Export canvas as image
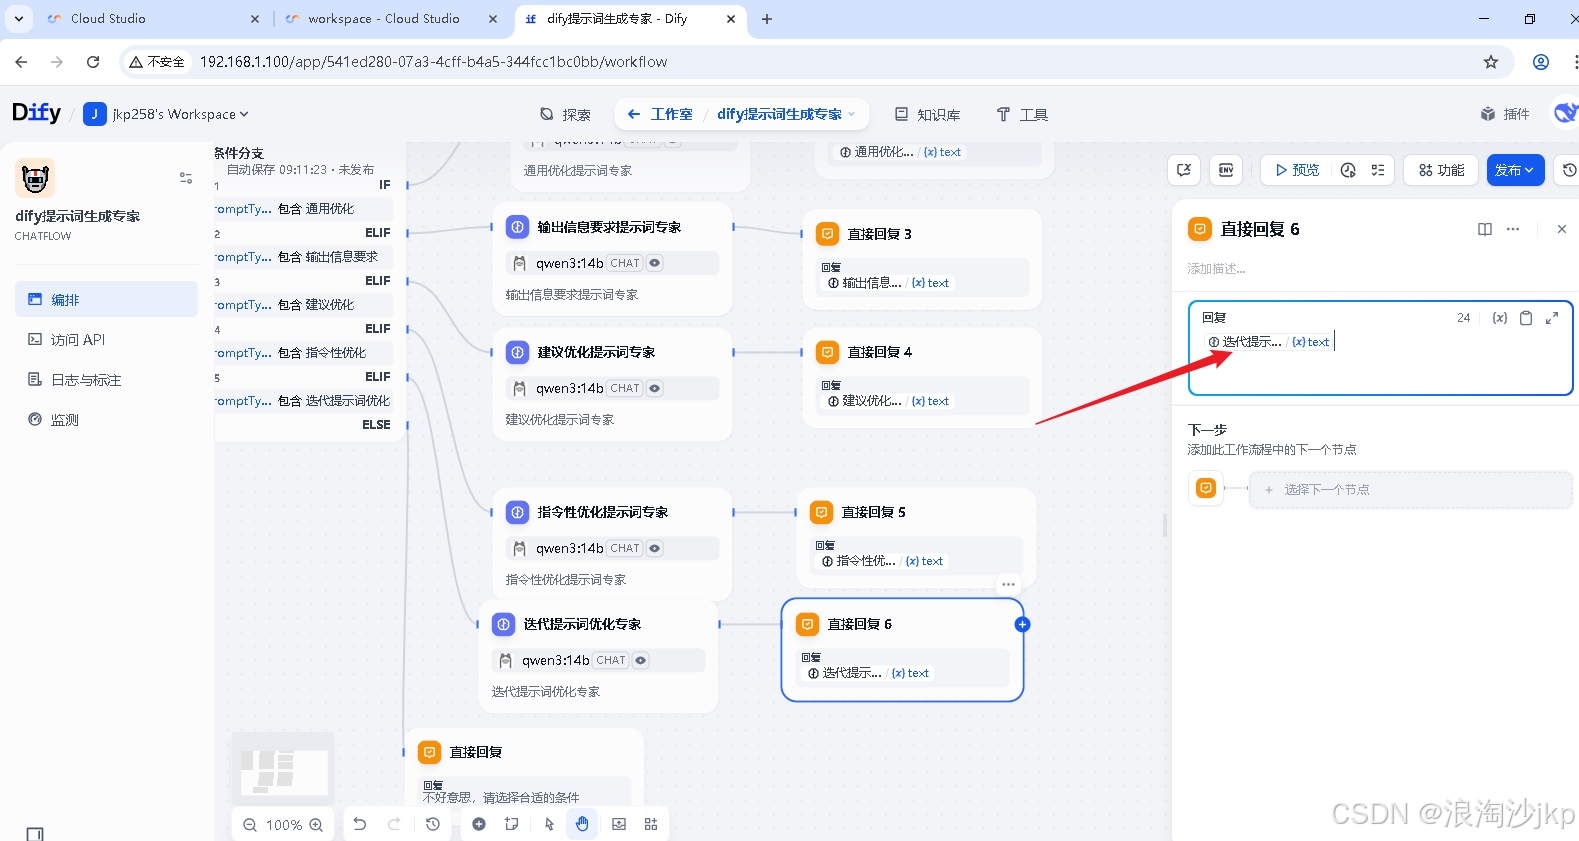 tap(619, 824)
